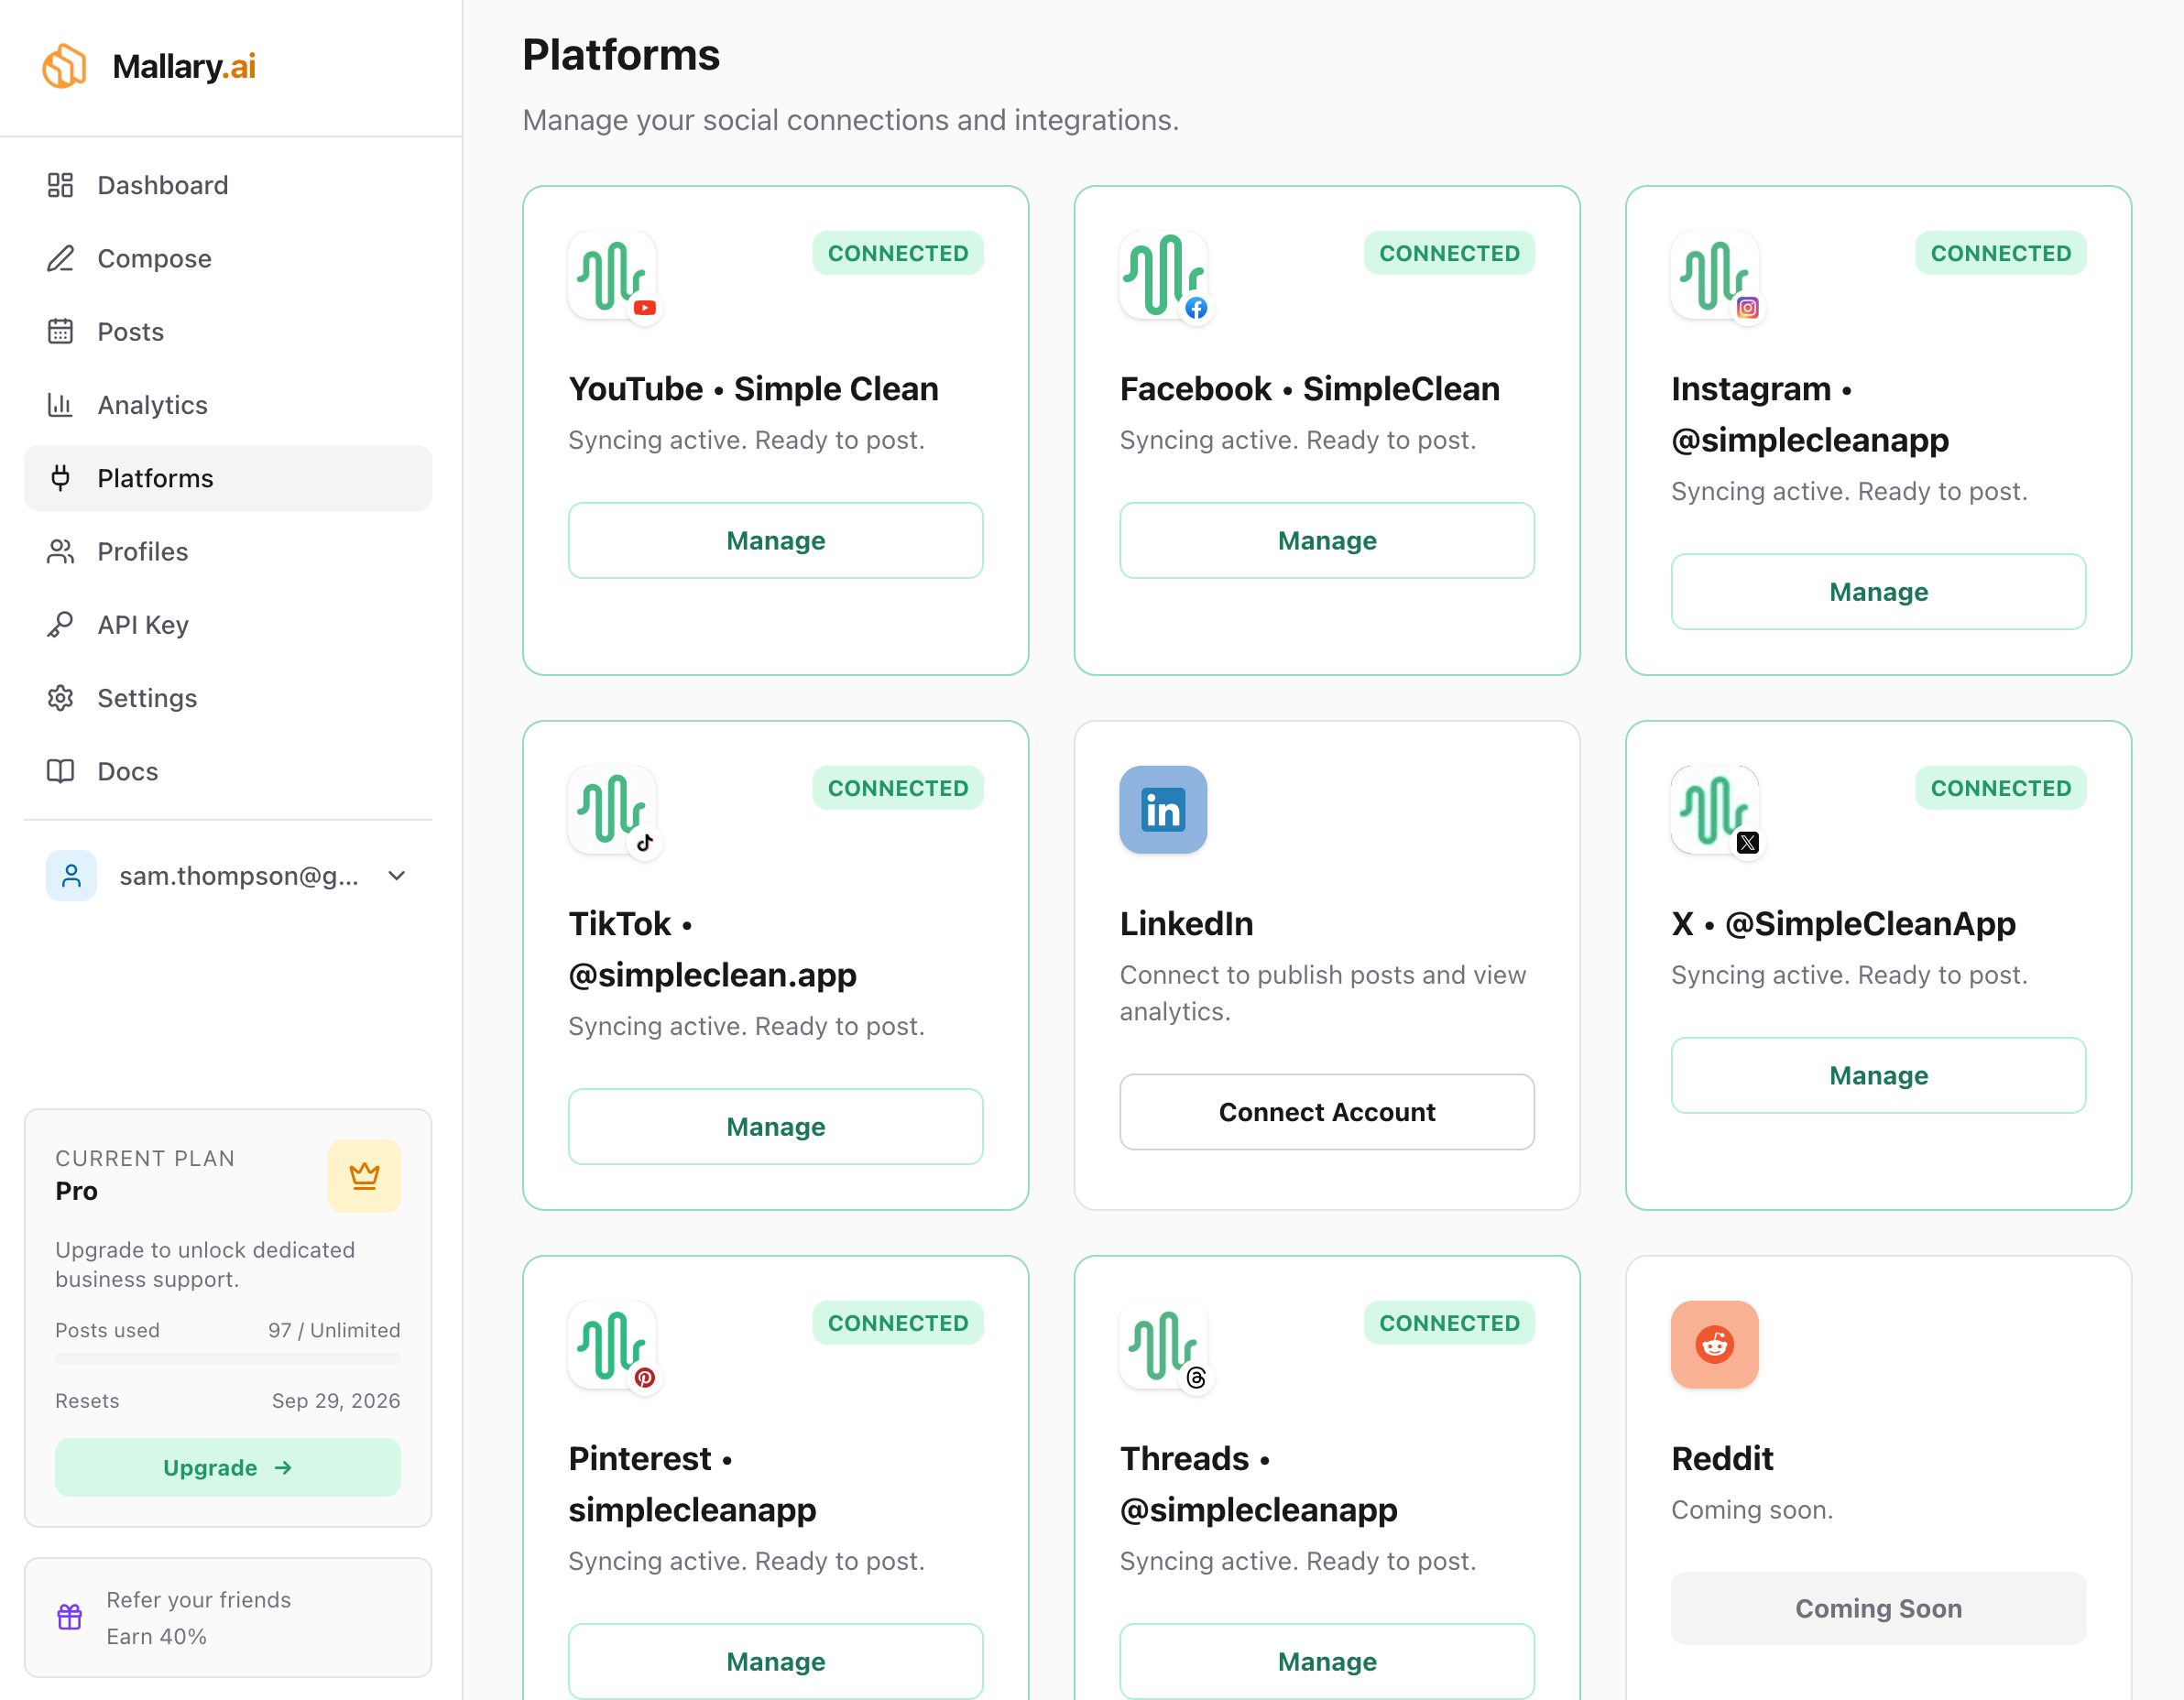Screen dimensions: 2184x1700
Task: Click the Compose pencil icon
Action: 60,258
